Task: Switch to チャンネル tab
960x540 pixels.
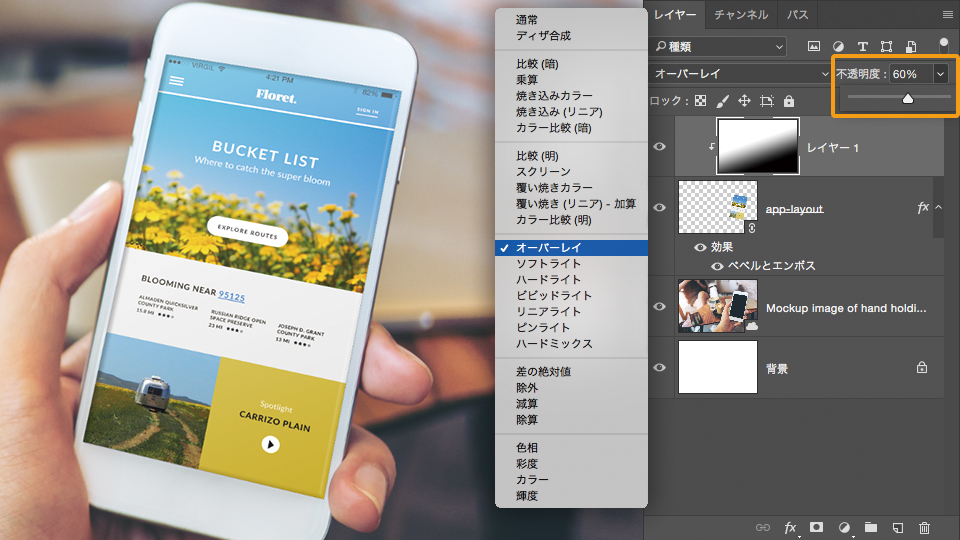Action: click(x=741, y=14)
